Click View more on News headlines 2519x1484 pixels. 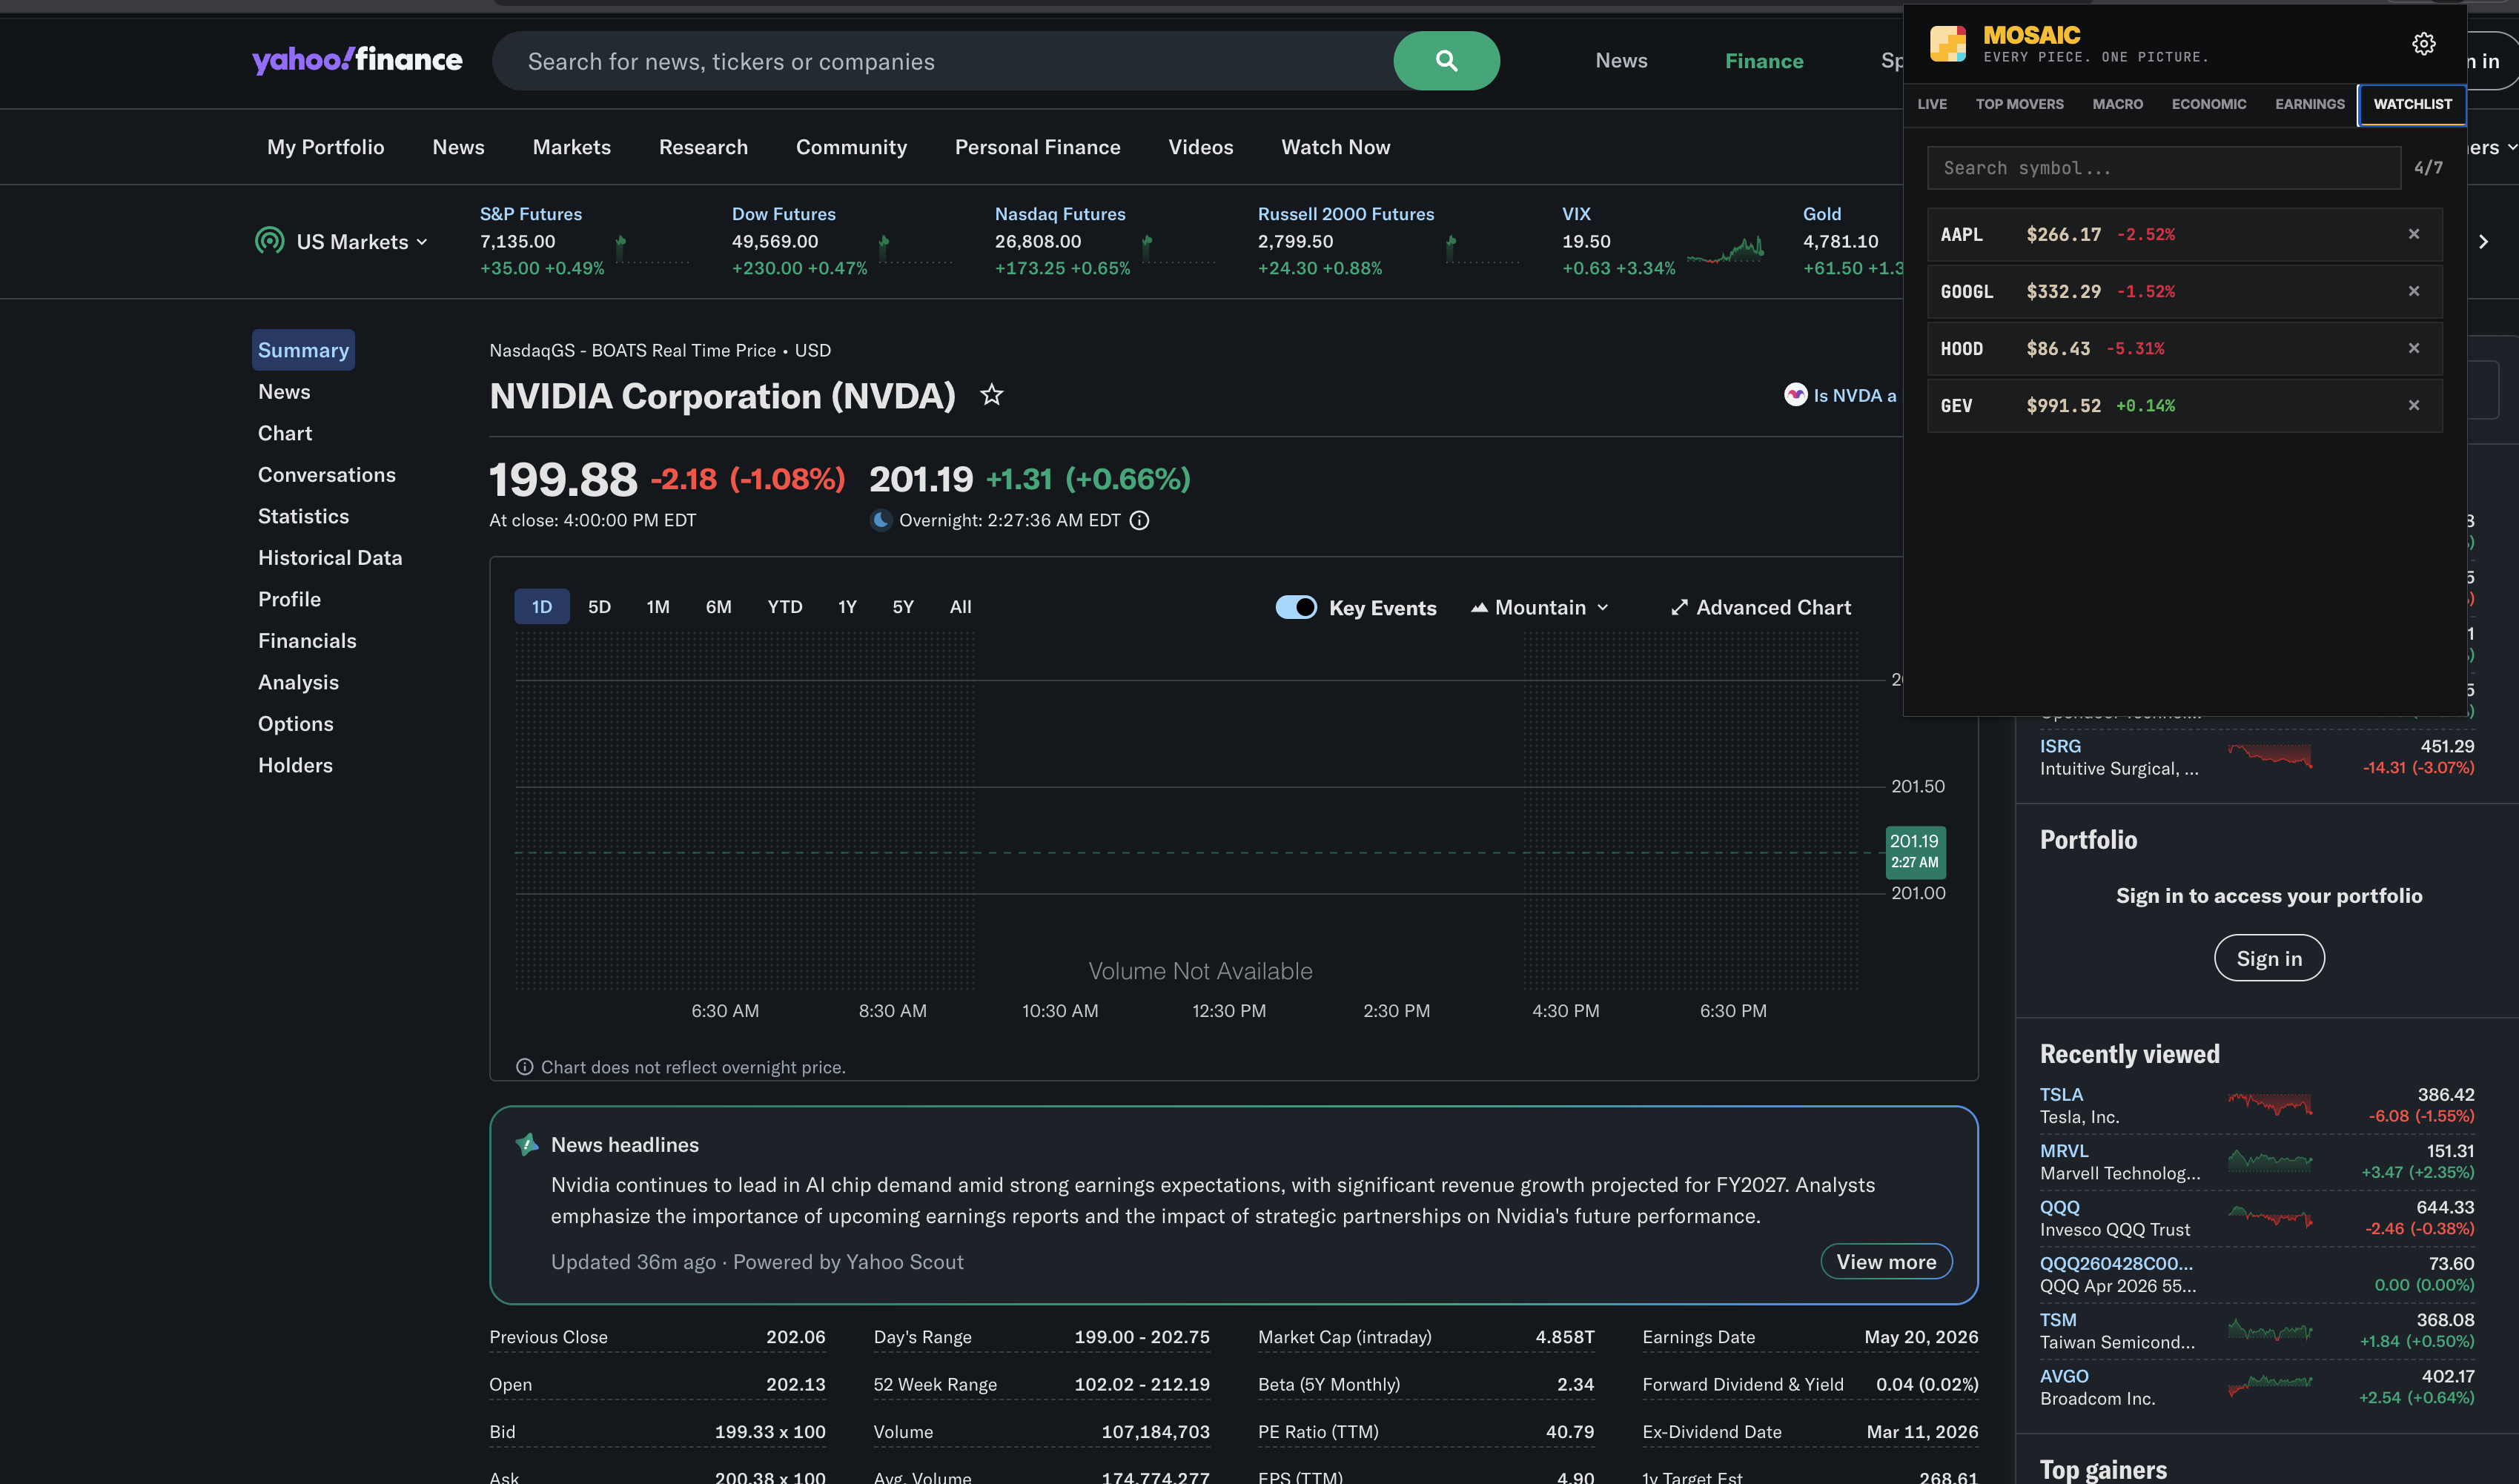pos(1886,1262)
